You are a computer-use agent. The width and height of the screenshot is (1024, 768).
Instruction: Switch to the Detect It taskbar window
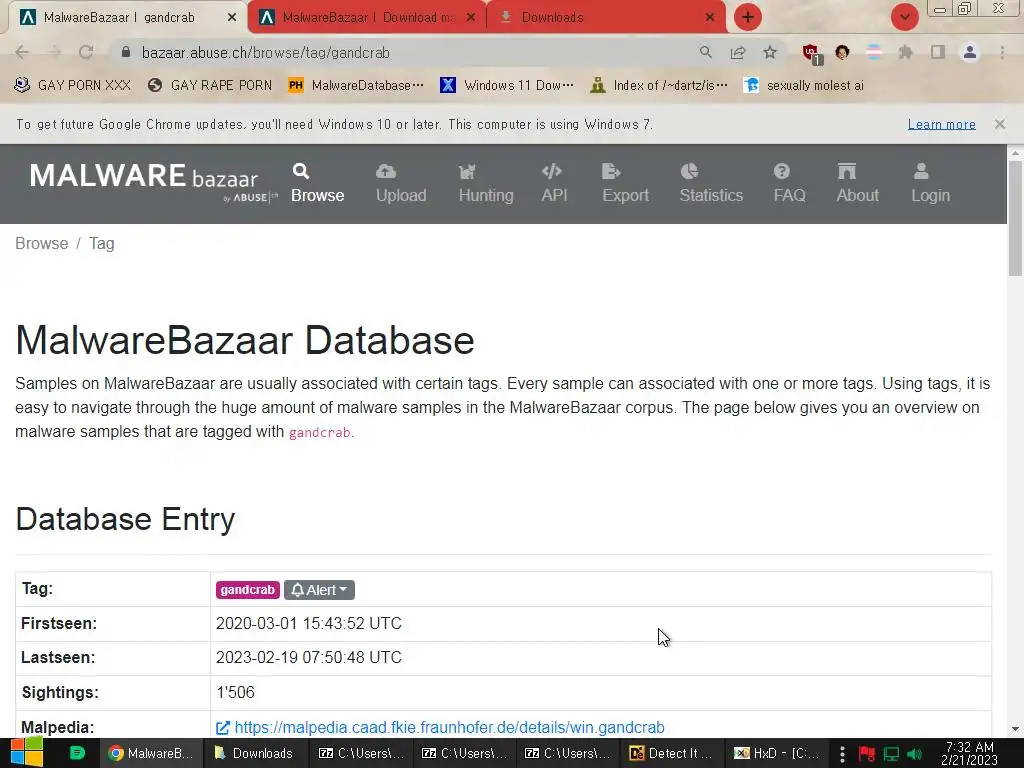point(671,754)
